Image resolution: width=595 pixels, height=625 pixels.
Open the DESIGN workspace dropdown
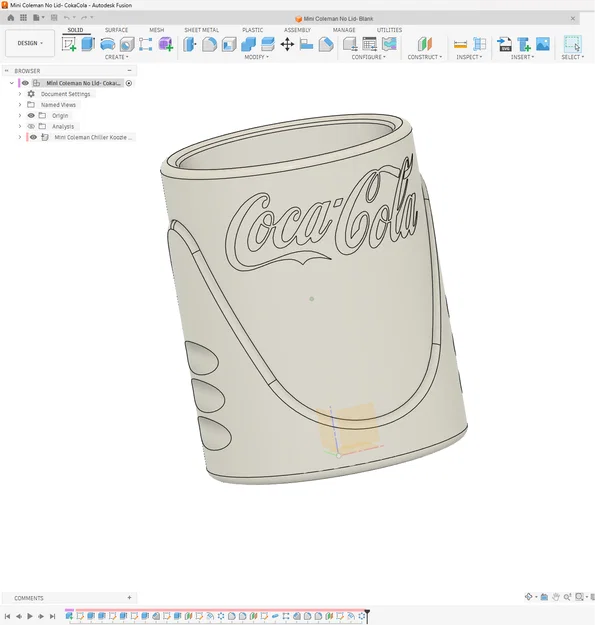click(30, 43)
